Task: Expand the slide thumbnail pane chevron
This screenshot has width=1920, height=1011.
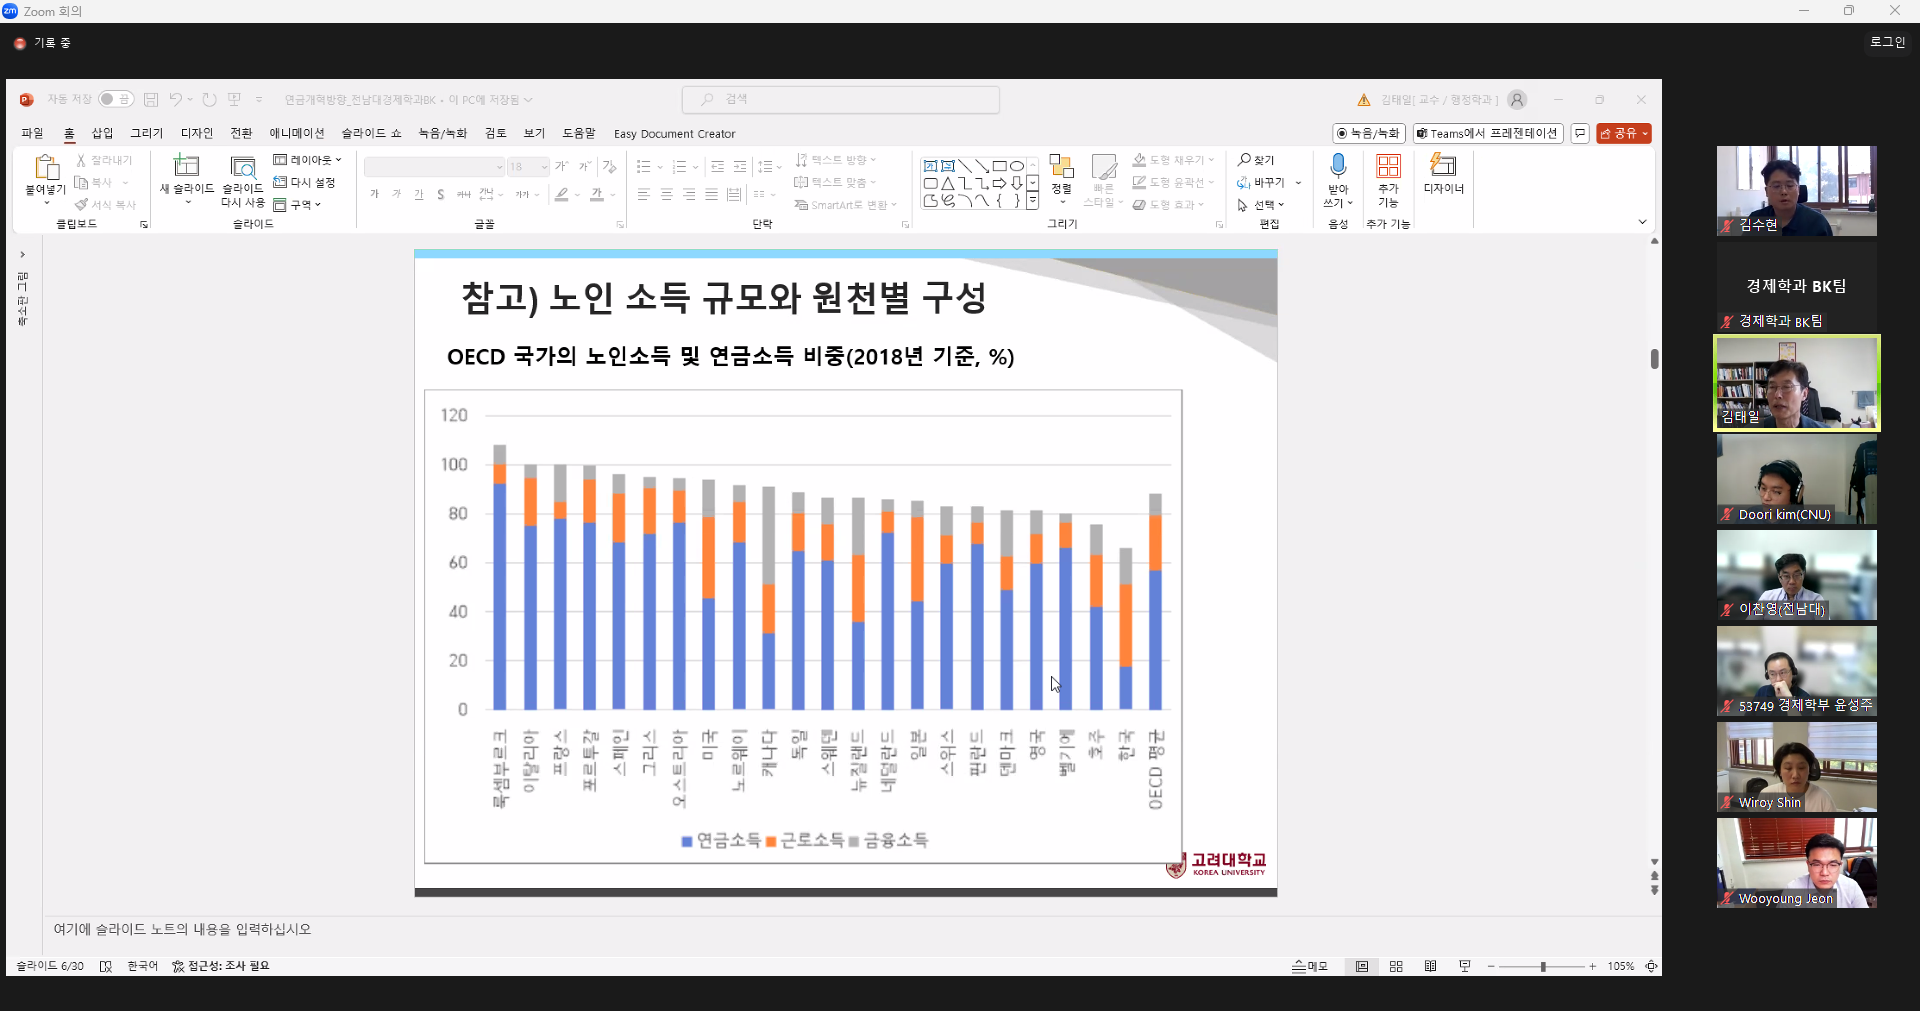Action: (x=22, y=255)
